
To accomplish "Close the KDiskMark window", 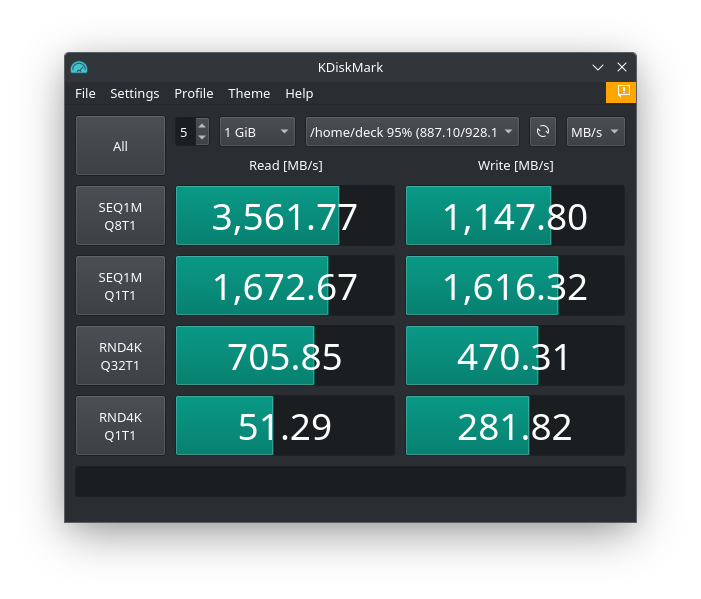I will coord(622,67).
